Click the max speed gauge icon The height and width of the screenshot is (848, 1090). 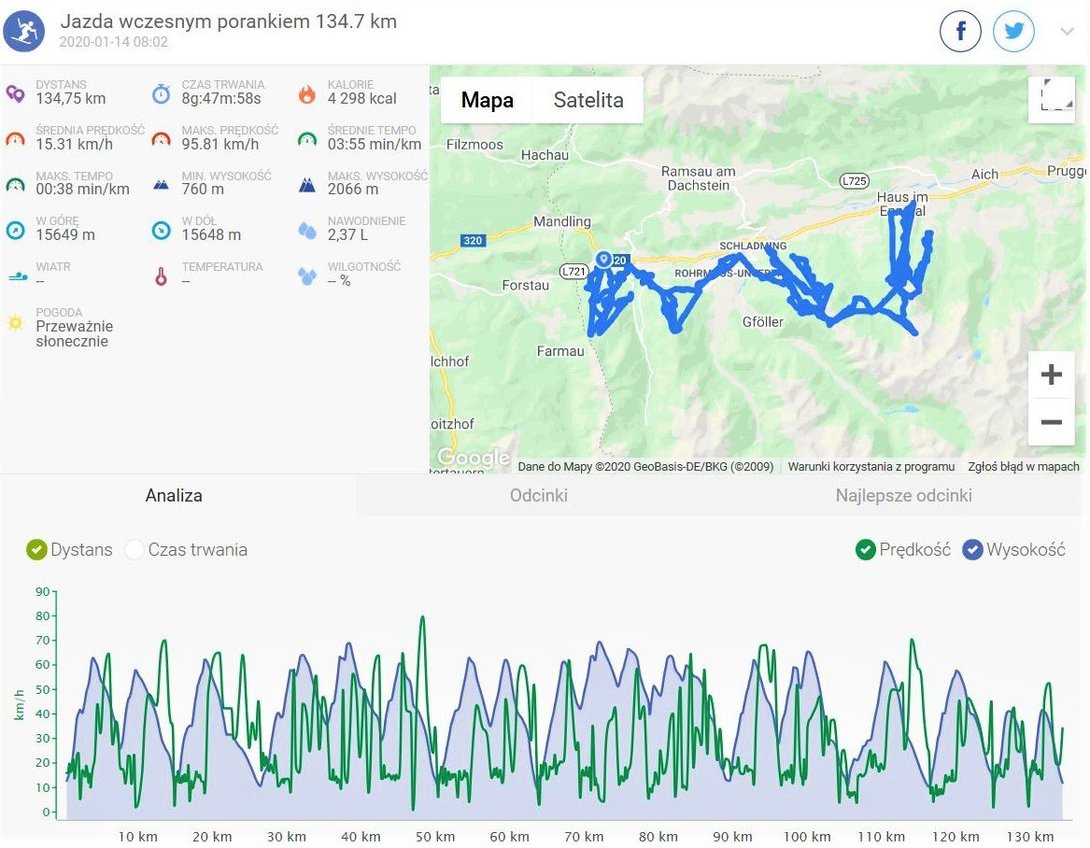[161, 139]
